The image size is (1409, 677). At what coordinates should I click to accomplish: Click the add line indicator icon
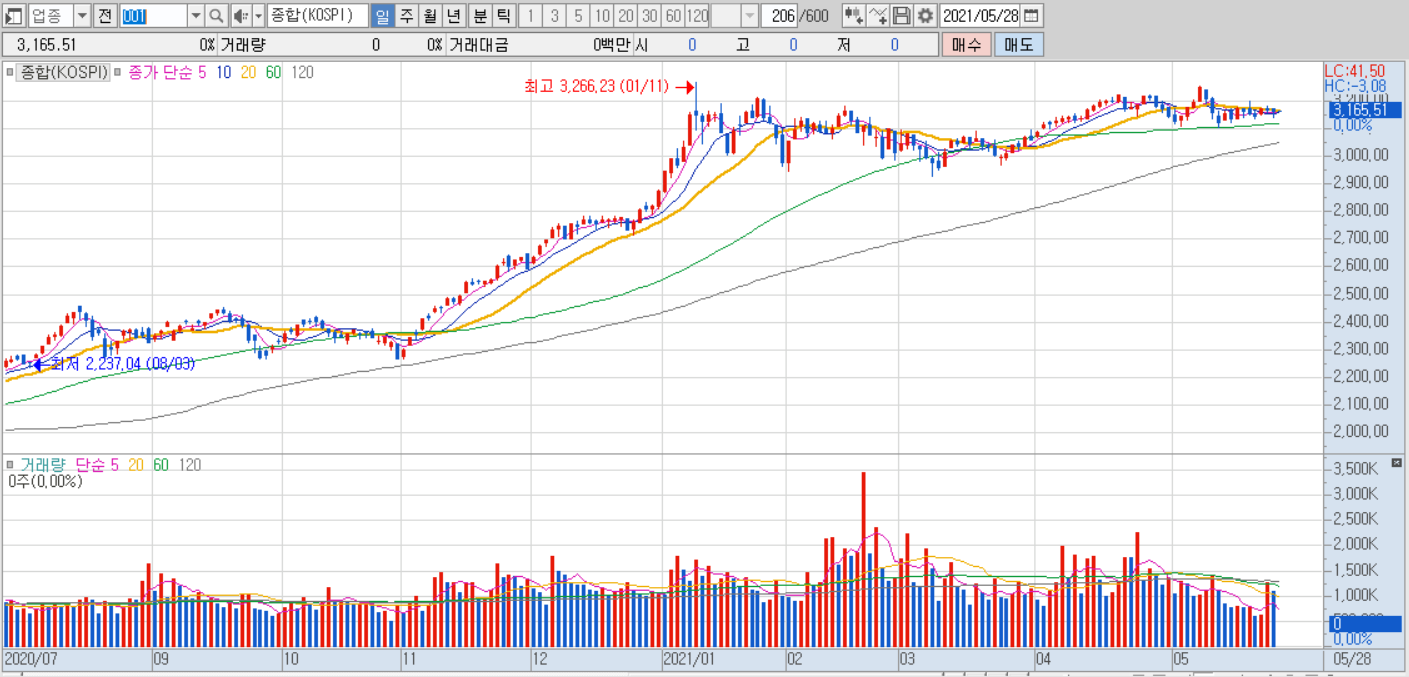[x=878, y=15]
